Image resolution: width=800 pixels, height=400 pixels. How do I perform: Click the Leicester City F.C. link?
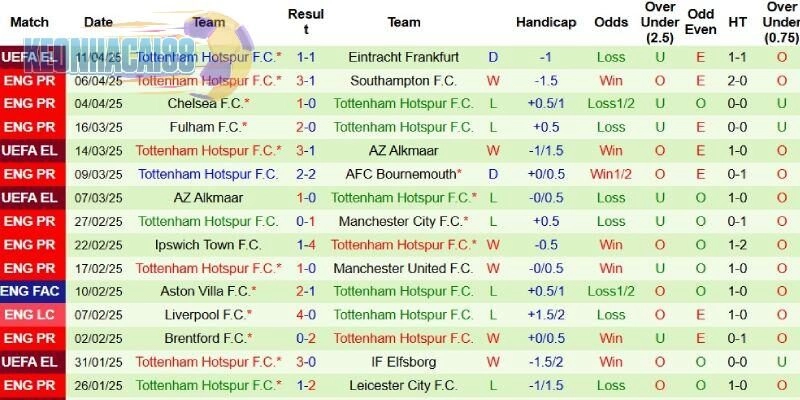click(x=403, y=385)
